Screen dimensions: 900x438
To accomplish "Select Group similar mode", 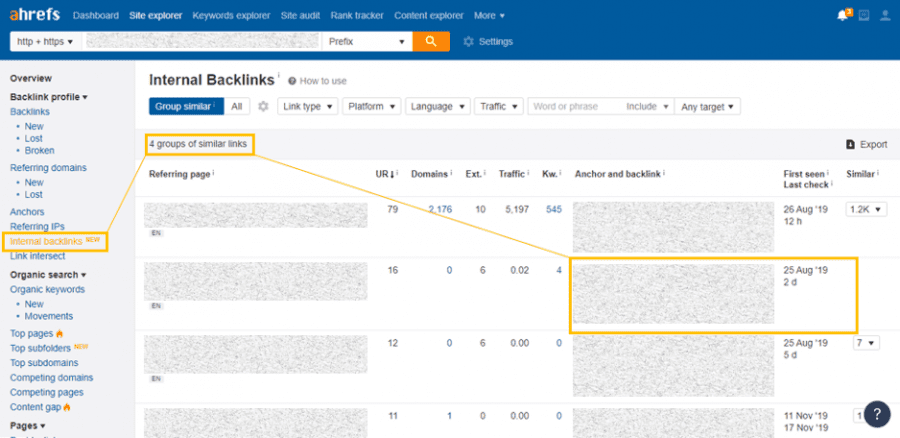I will click(187, 106).
